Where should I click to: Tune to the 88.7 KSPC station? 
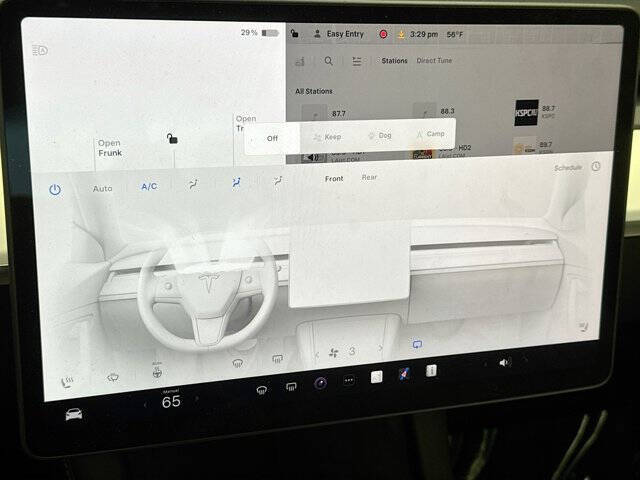click(536, 112)
